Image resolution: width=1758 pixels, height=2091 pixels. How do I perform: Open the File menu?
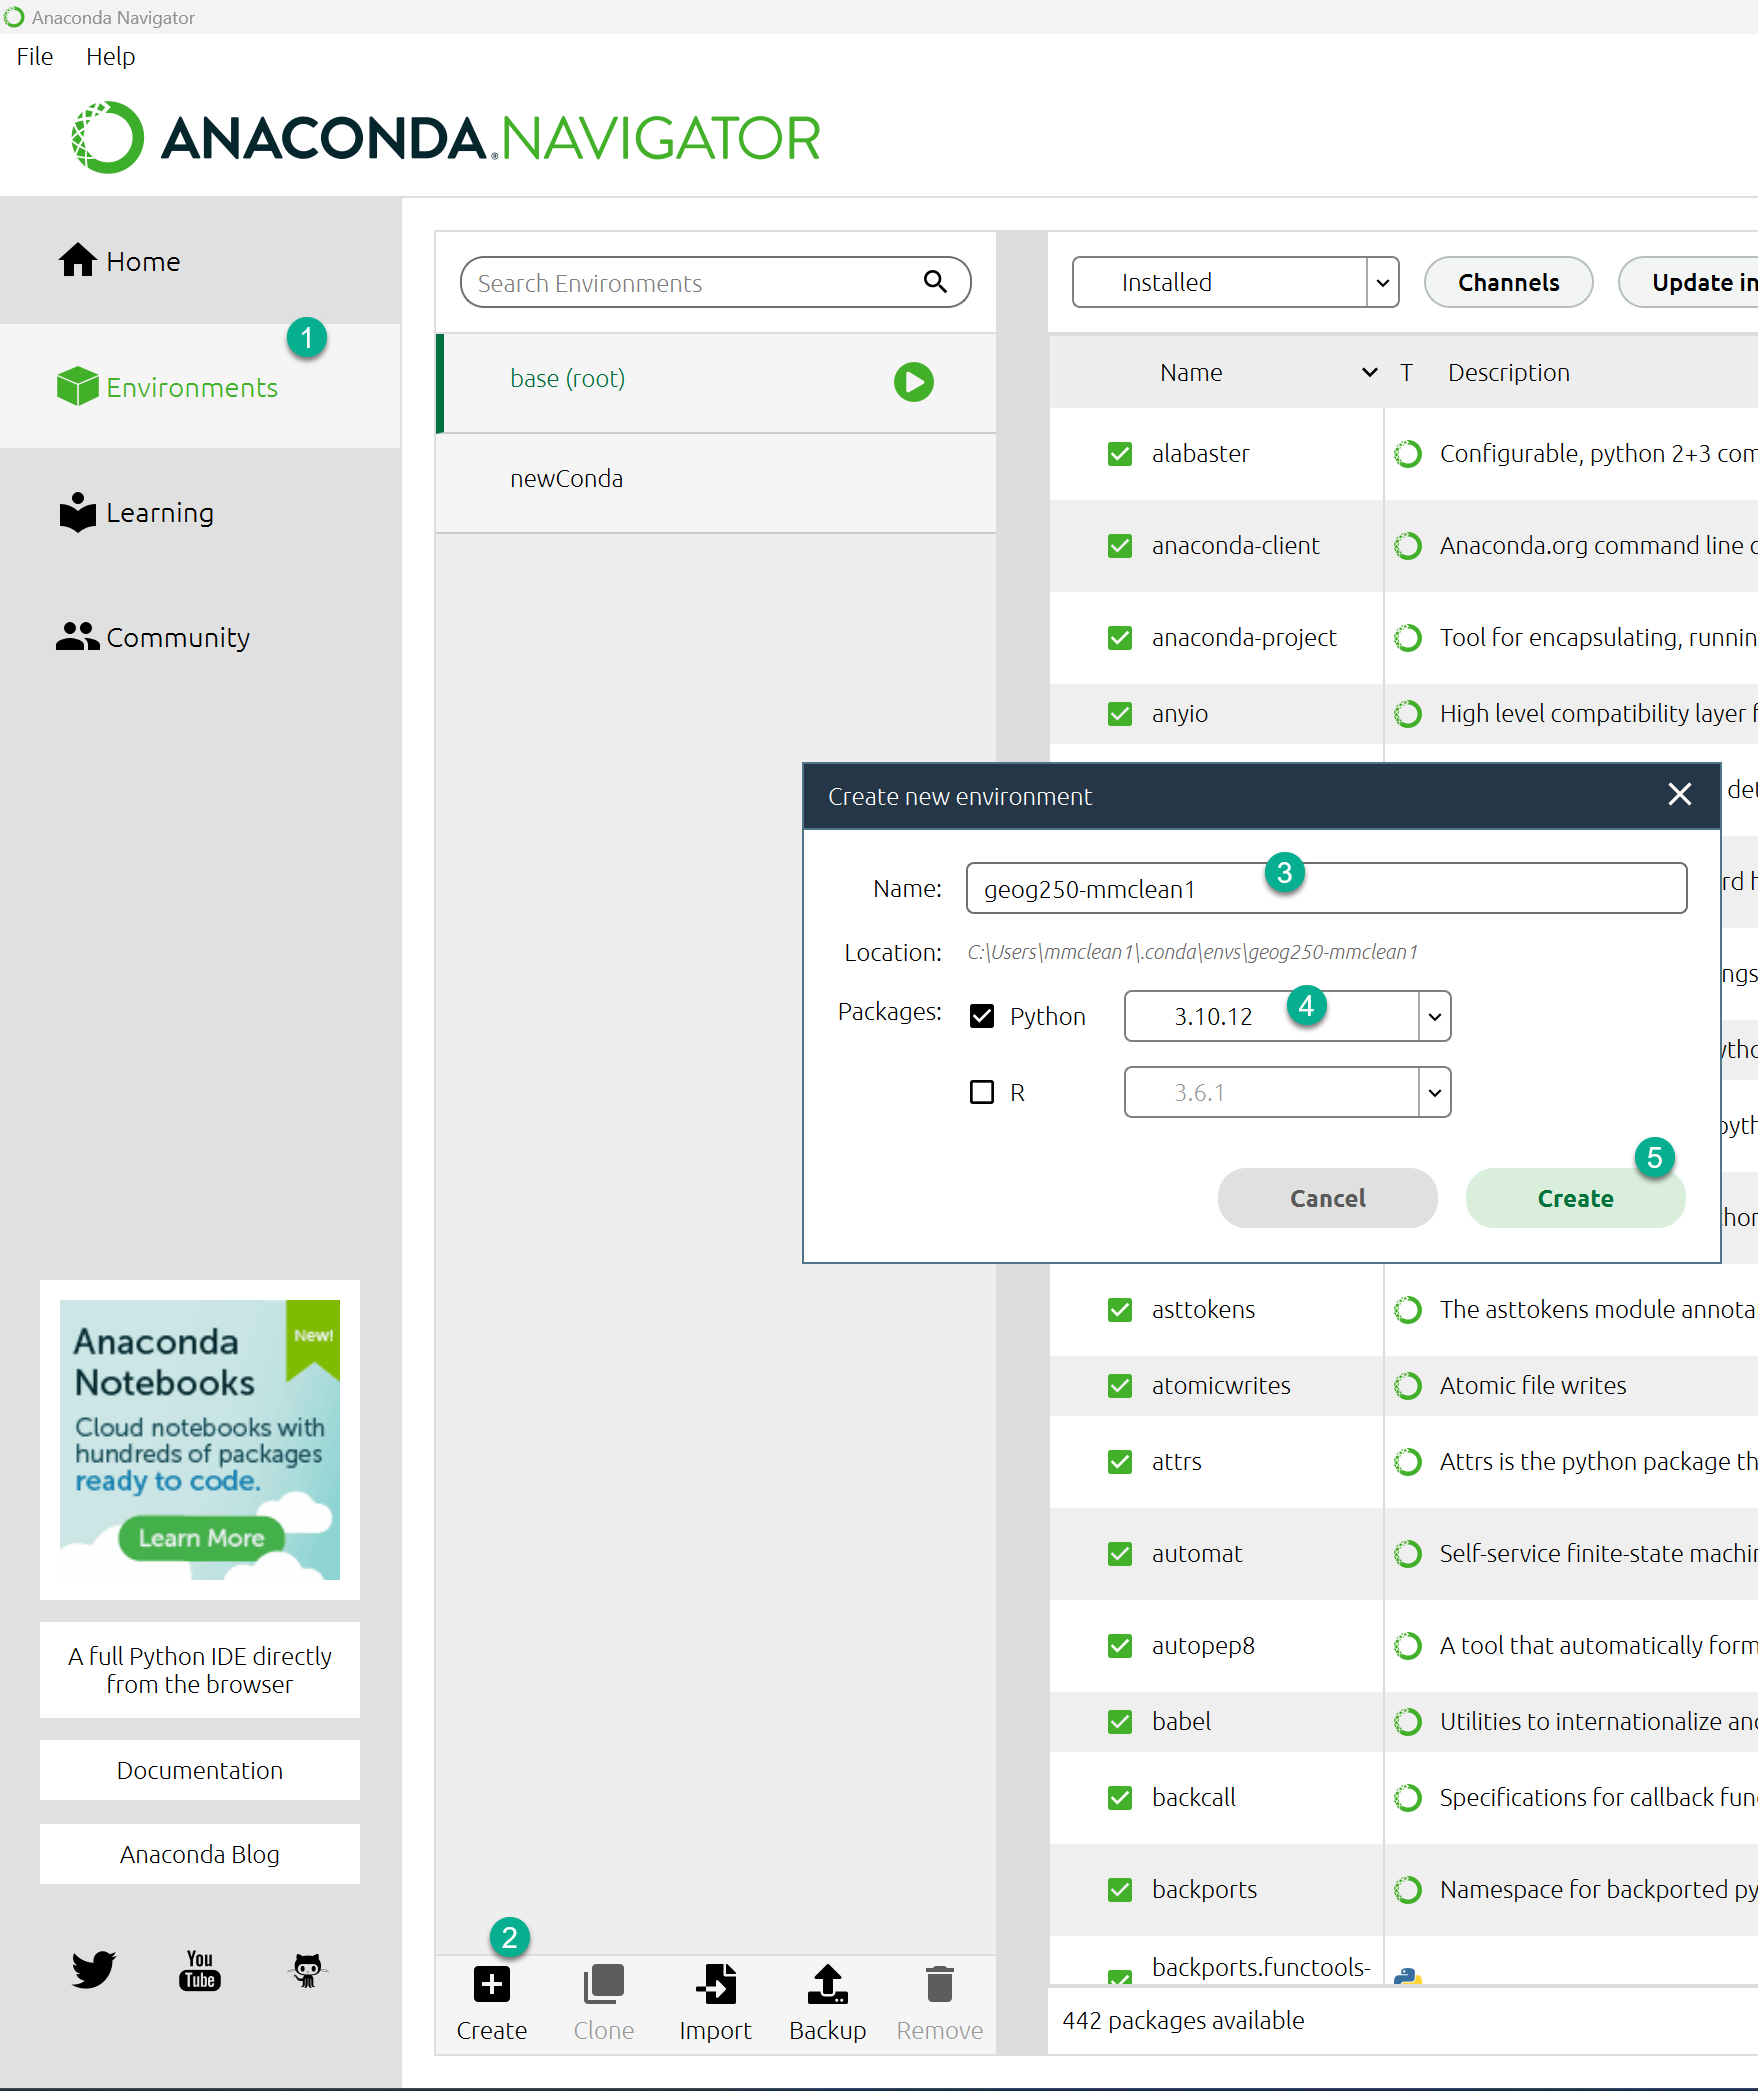[x=35, y=57]
